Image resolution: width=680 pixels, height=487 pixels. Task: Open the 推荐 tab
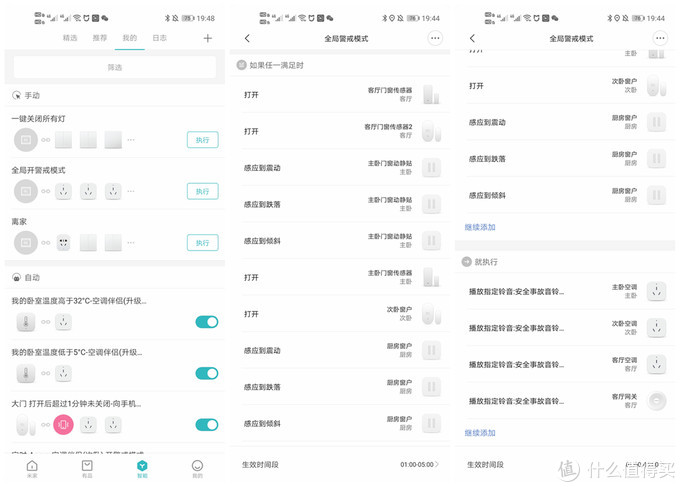point(100,38)
